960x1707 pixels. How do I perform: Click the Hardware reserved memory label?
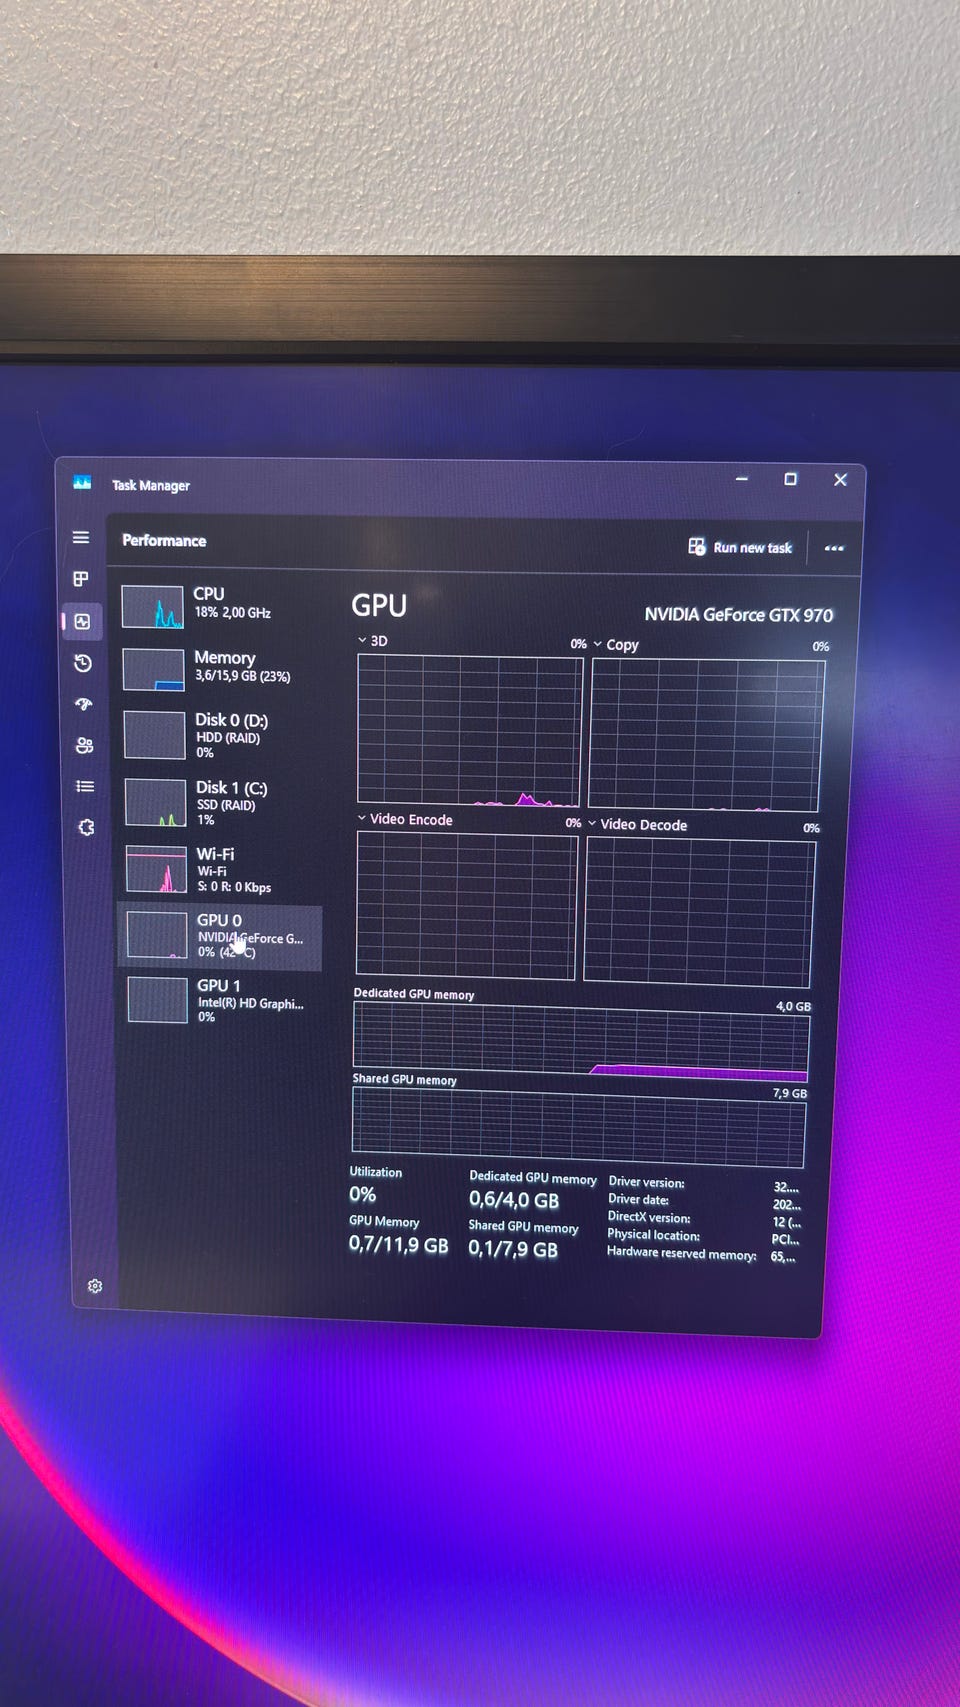[681, 1253]
